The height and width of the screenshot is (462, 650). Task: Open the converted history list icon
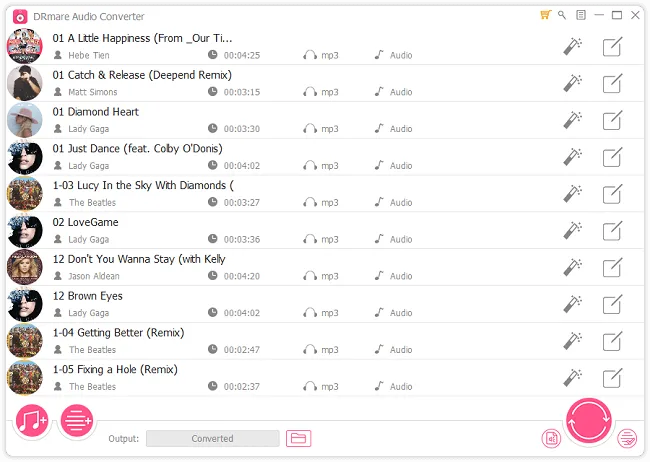(627, 438)
